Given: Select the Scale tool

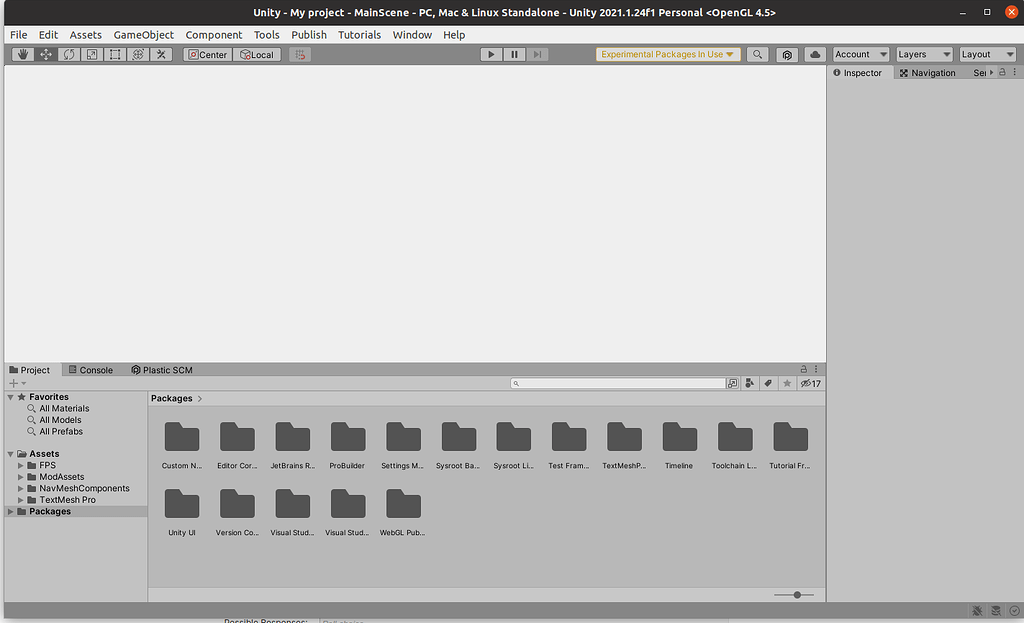Looking at the screenshot, I should tap(91, 54).
